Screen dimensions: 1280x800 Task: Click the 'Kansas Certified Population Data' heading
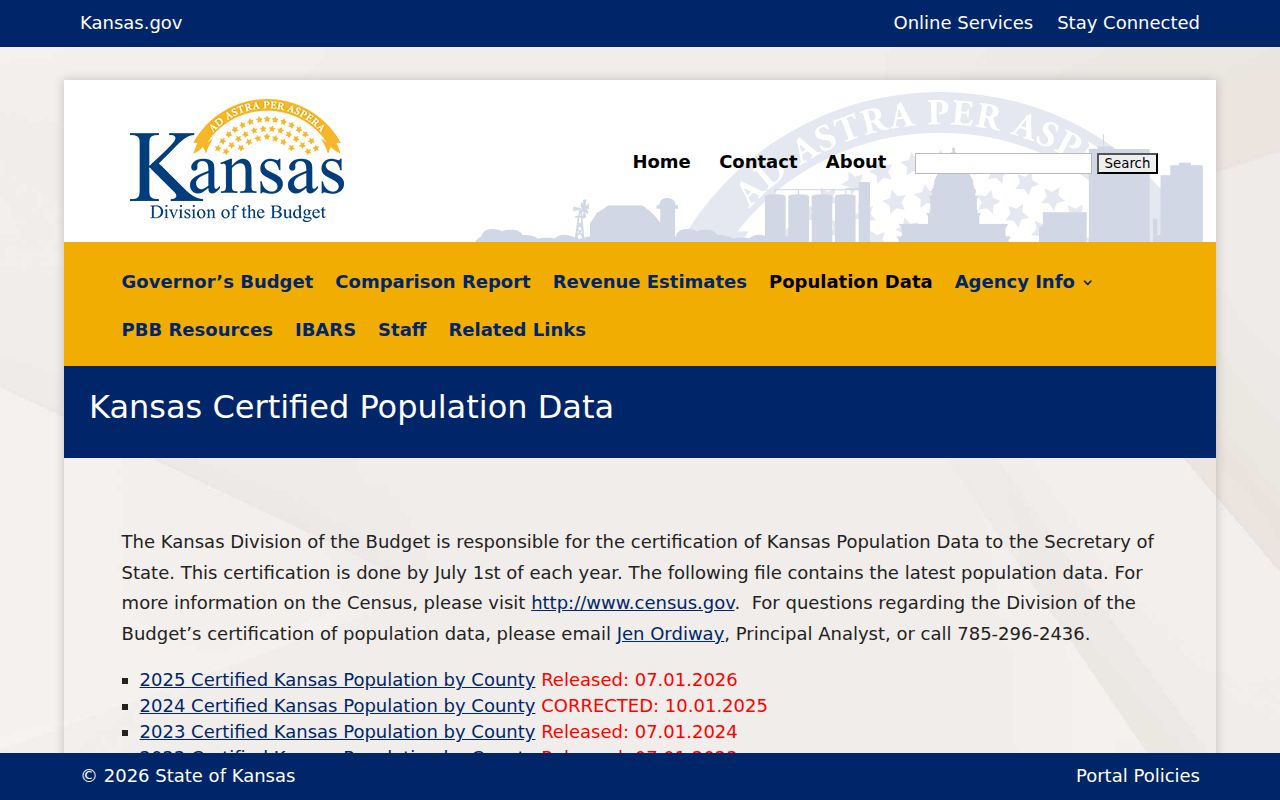351,408
